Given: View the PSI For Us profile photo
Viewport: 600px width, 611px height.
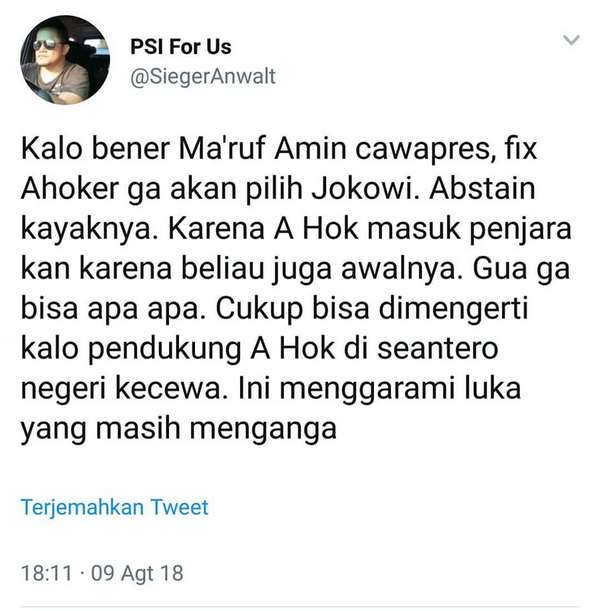Looking at the screenshot, I should pyautogui.click(x=65, y=60).
